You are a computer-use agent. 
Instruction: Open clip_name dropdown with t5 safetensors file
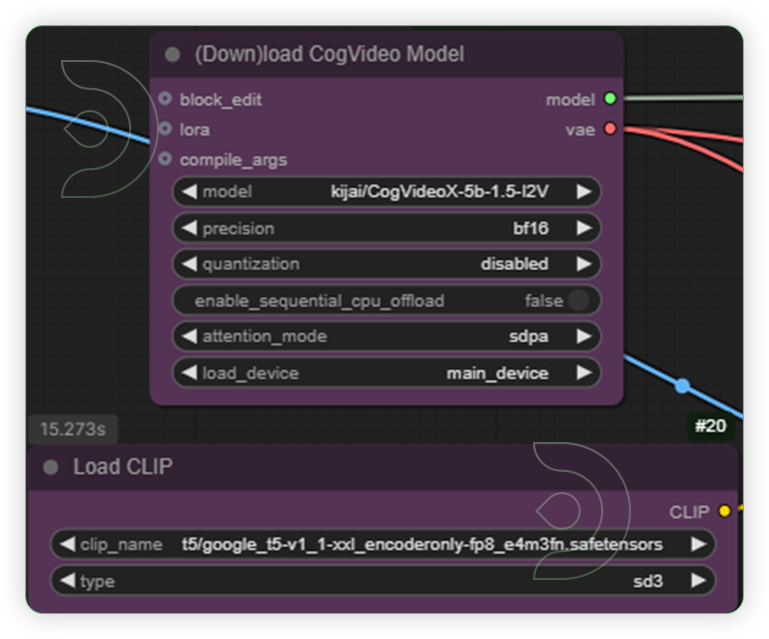coord(383,544)
